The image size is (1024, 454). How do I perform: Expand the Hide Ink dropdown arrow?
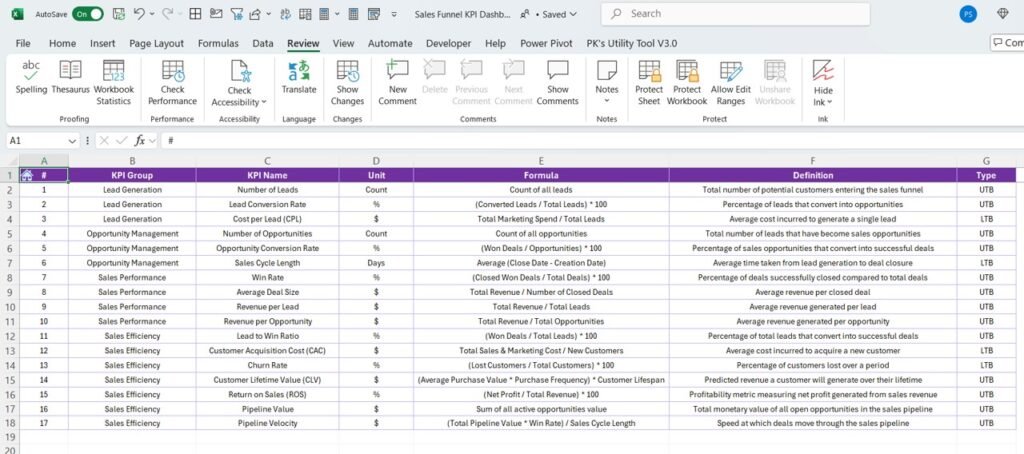point(830,102)
